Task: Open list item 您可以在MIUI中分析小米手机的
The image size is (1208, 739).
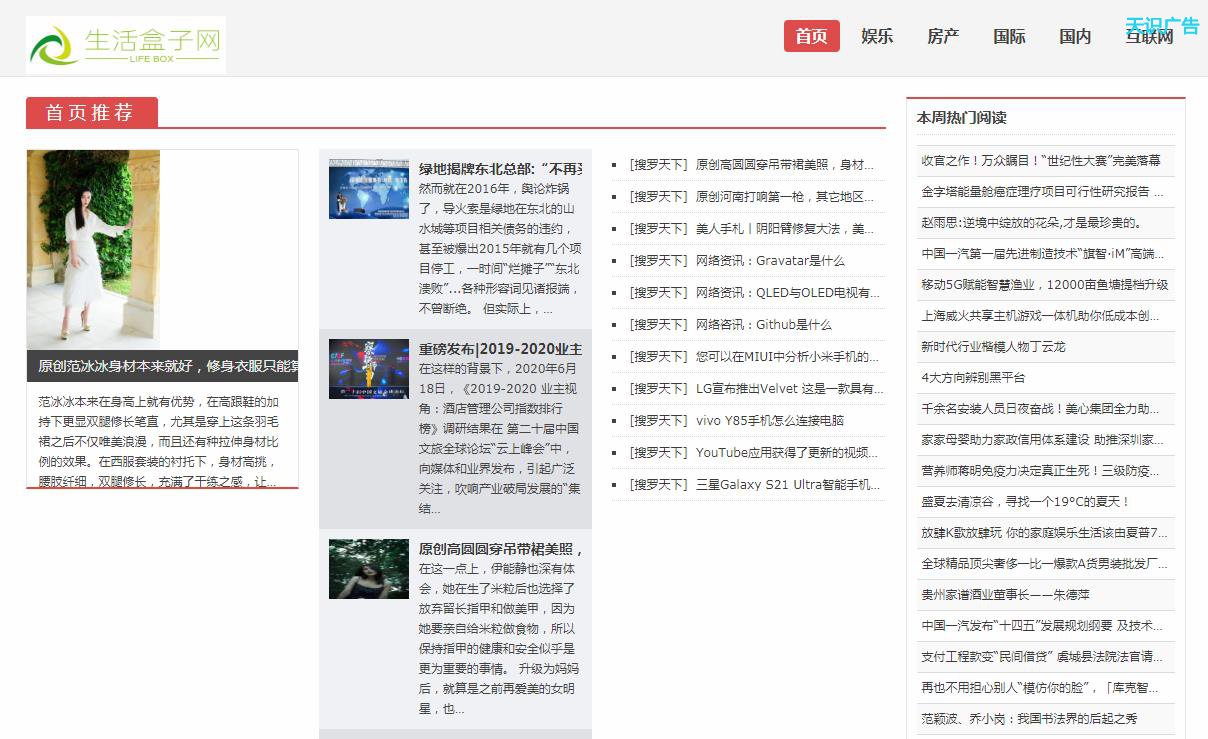Action: click(x=788, y=356)
